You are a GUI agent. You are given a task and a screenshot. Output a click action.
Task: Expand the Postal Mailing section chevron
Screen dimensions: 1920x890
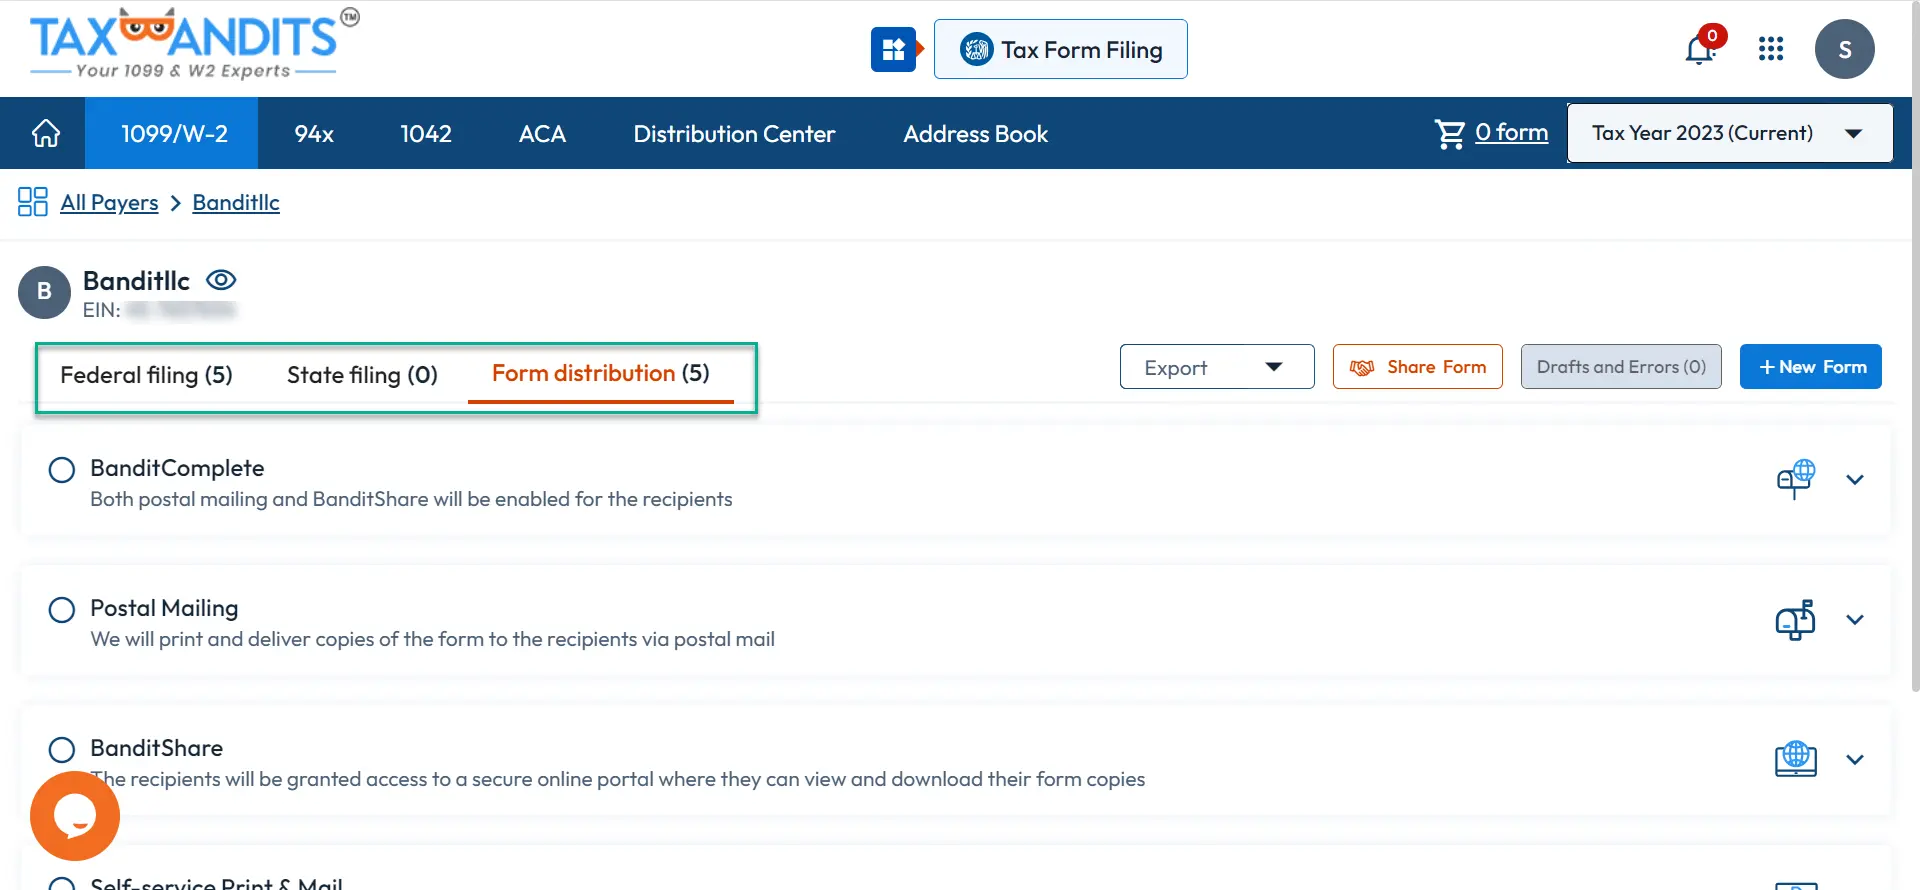click(1855, 620)
